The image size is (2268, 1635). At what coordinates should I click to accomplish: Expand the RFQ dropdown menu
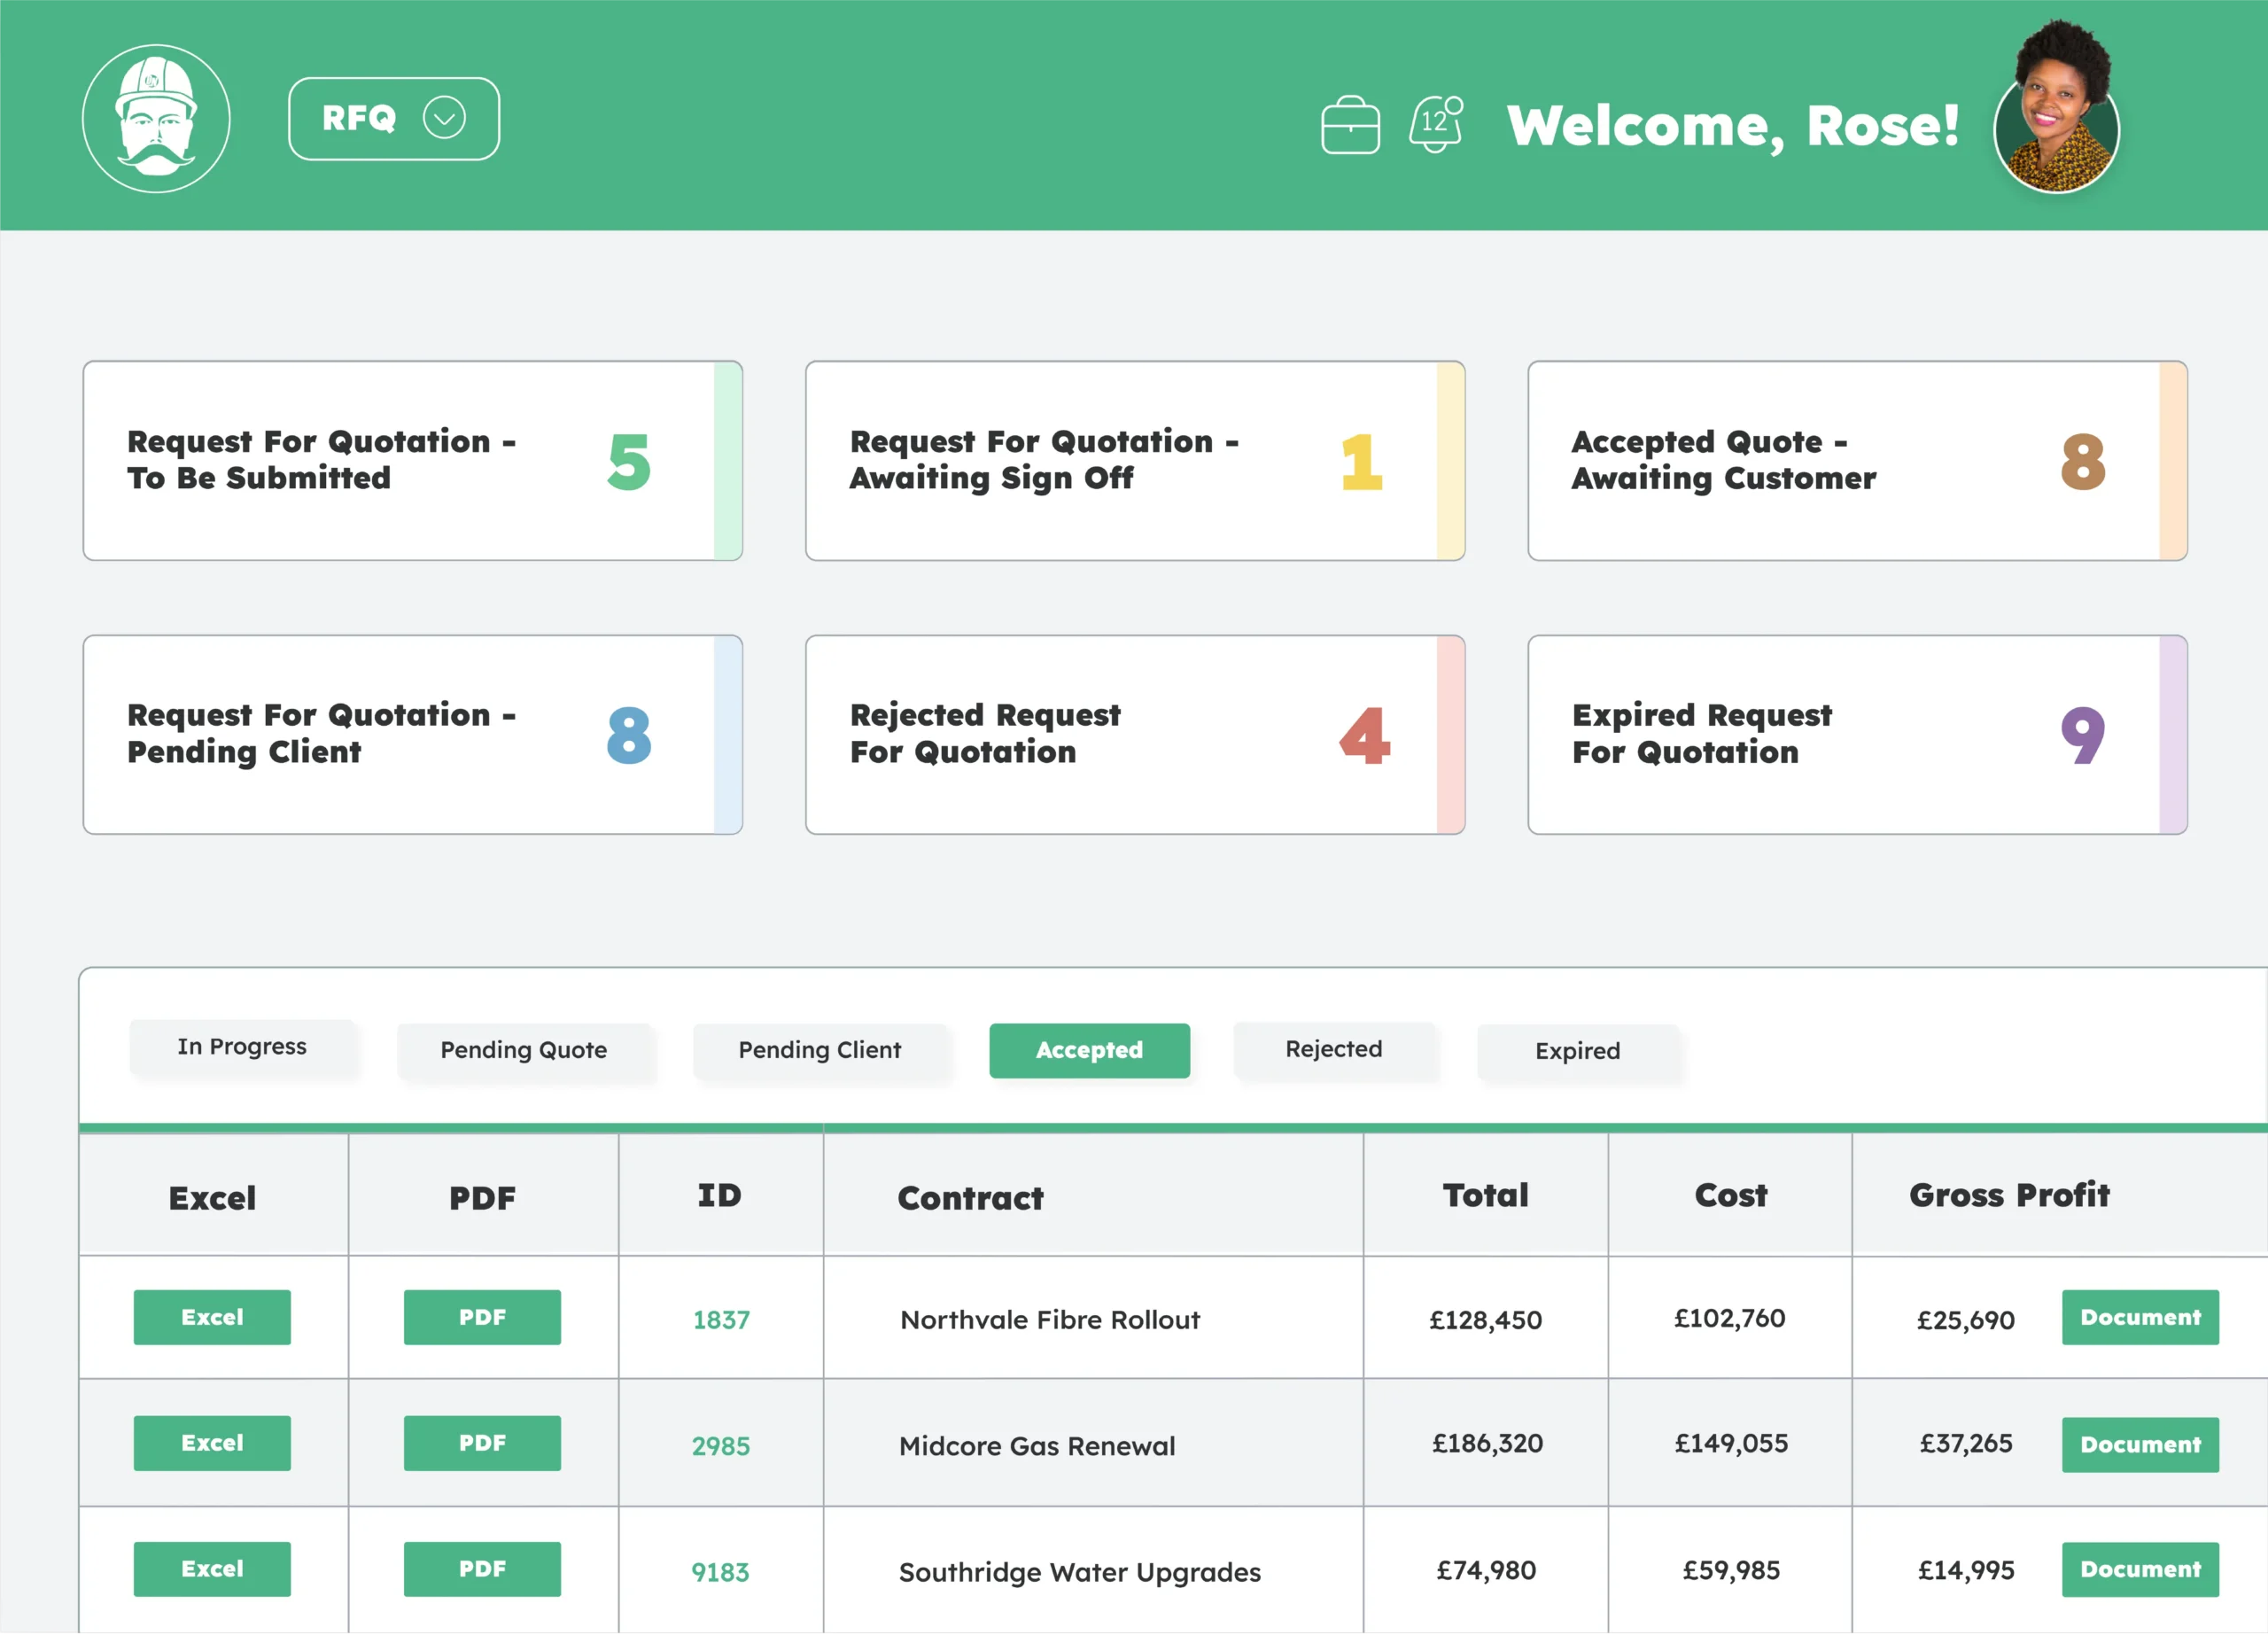coord(394,119)
